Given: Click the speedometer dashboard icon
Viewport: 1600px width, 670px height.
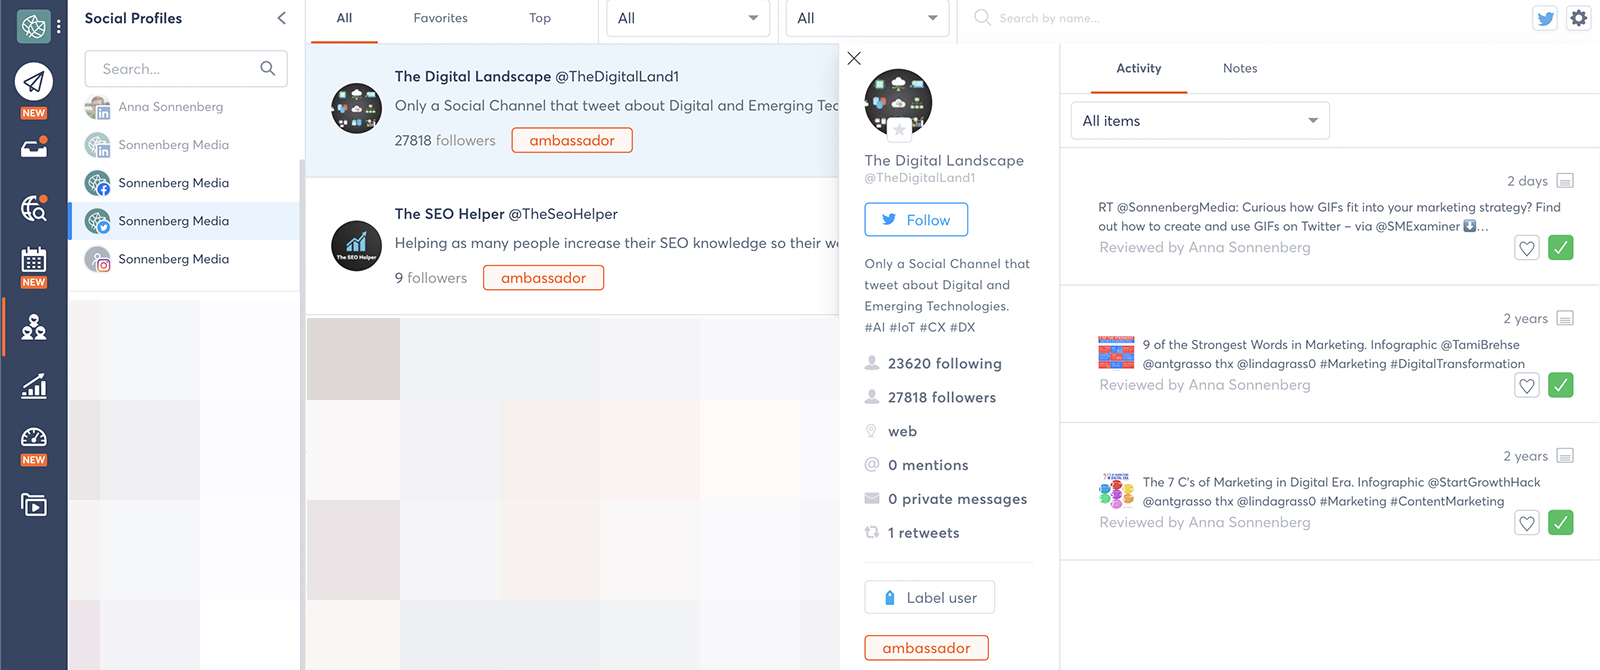Looking at the screenshot, I should [x=34, y=438].
